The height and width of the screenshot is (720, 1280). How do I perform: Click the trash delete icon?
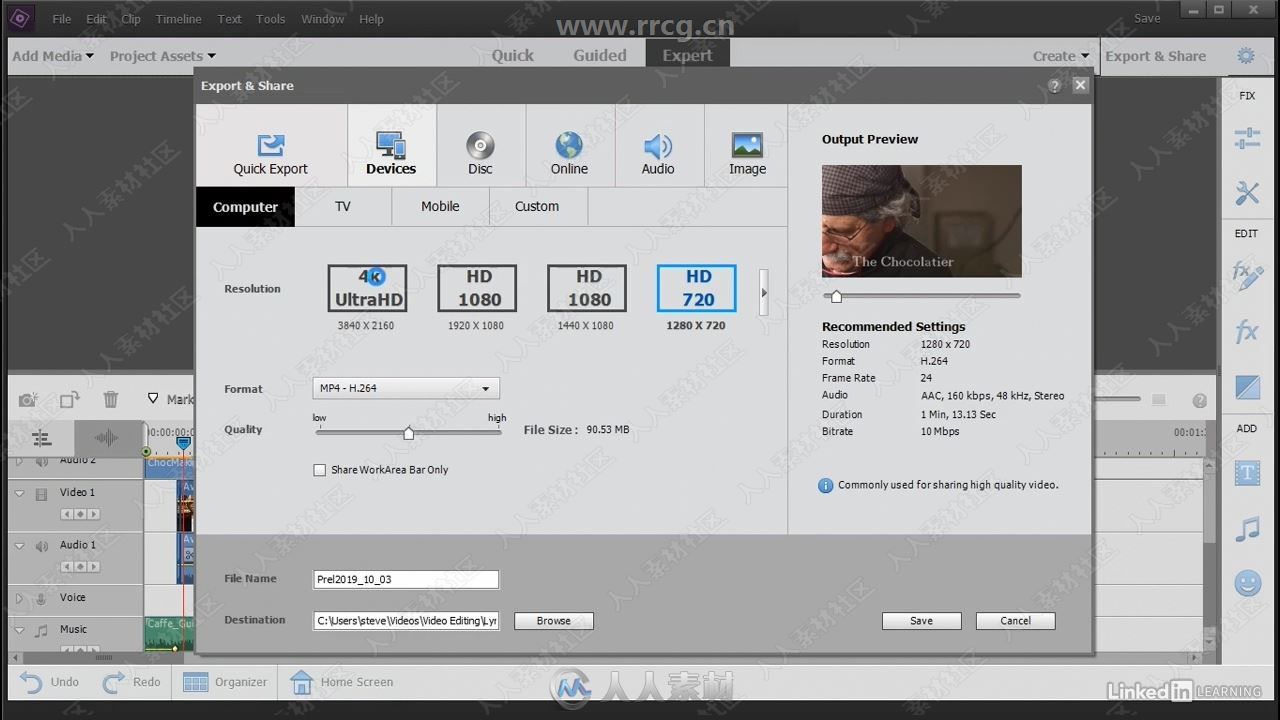(111, 400)
